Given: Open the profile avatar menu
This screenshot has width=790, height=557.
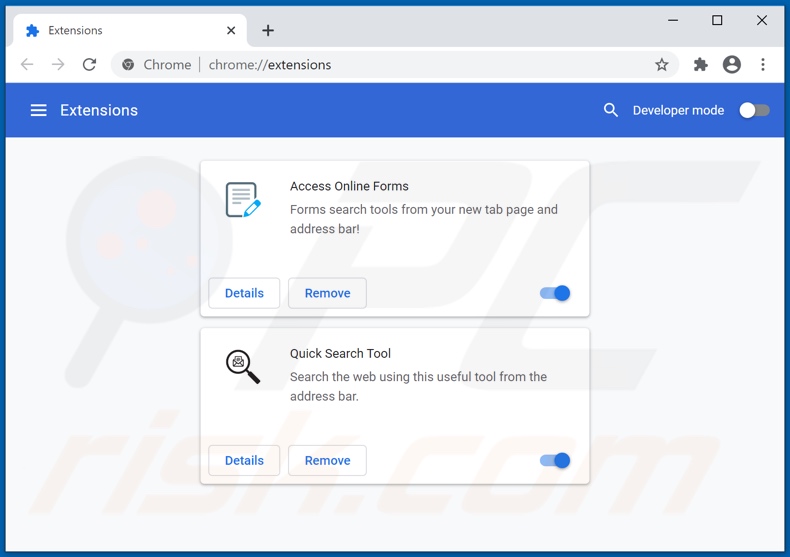Looking at the screenshot, I should pyautogui.click(x=732, y=64).
